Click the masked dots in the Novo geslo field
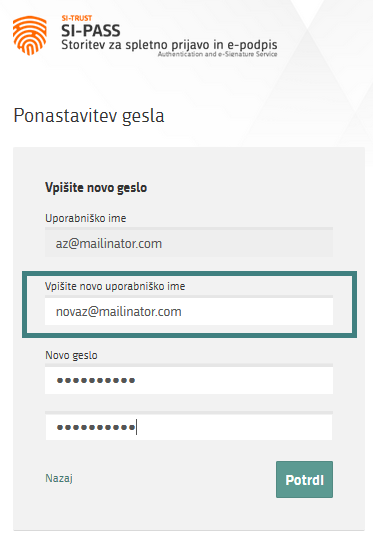Screen dimensions: 373x543 pos(96,380)
